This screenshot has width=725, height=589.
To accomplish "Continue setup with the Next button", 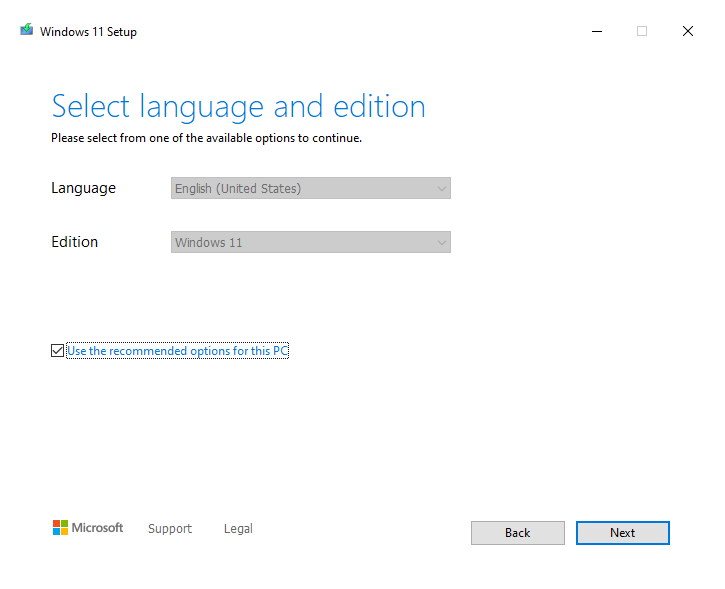I will (623, 533).
